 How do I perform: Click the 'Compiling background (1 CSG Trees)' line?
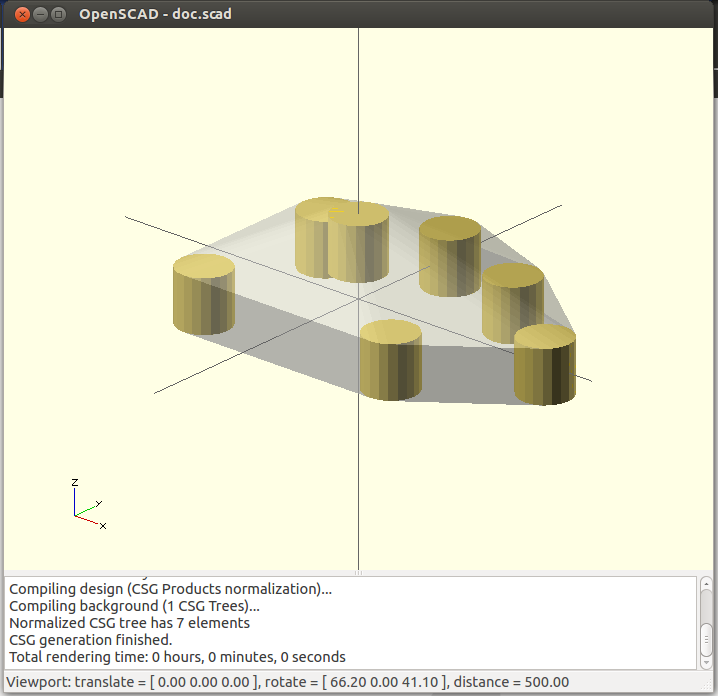[x=134, y=606]
